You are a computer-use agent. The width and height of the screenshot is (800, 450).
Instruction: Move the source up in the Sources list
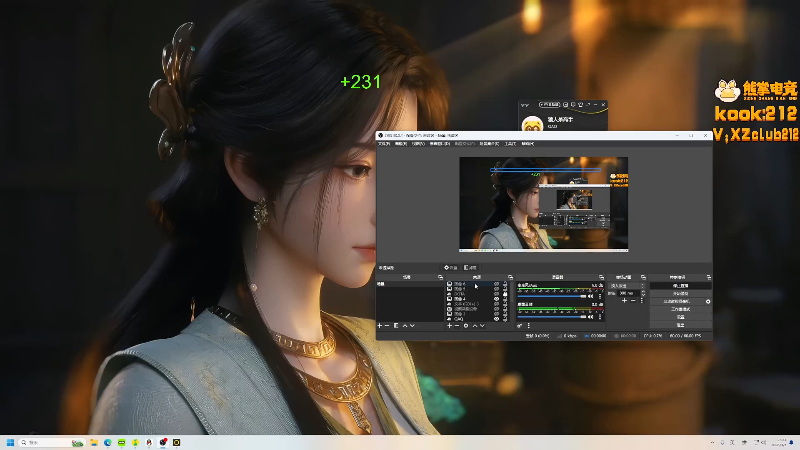pyautogui.click(x=475, y=326)
